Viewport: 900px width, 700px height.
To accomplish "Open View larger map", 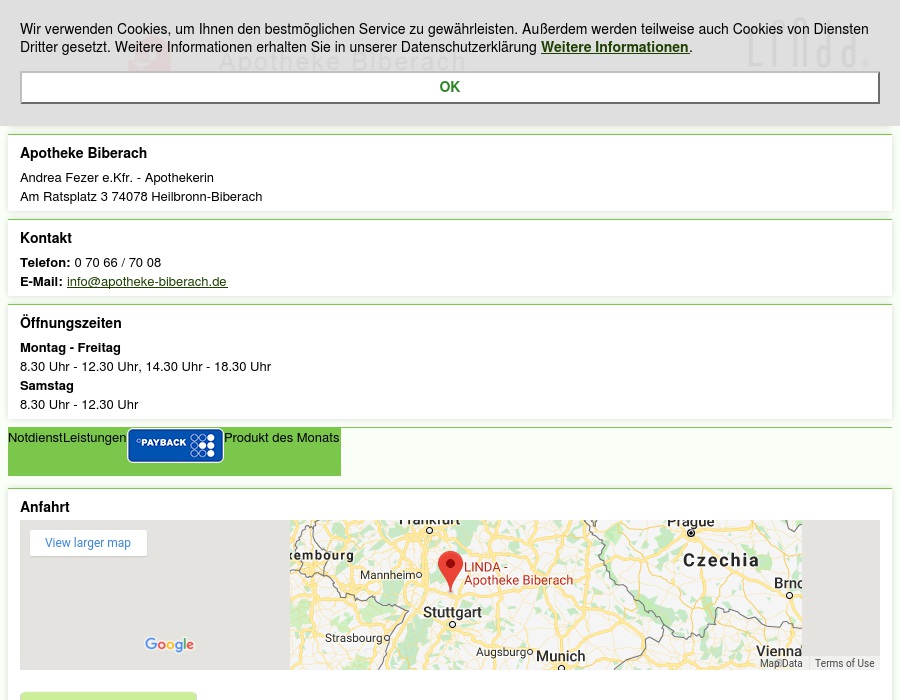I will click(x=88, y=542).
